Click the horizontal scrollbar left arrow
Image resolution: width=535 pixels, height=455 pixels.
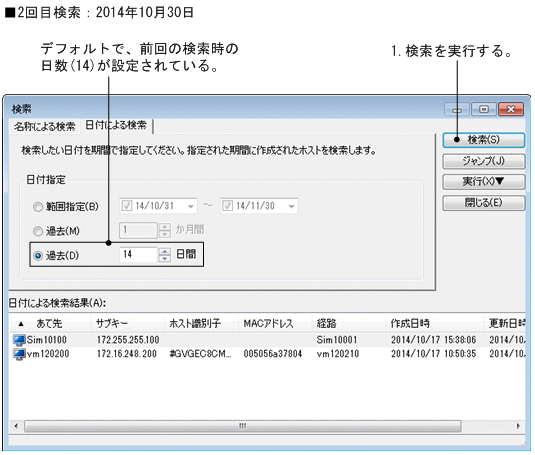coord(16,426)
